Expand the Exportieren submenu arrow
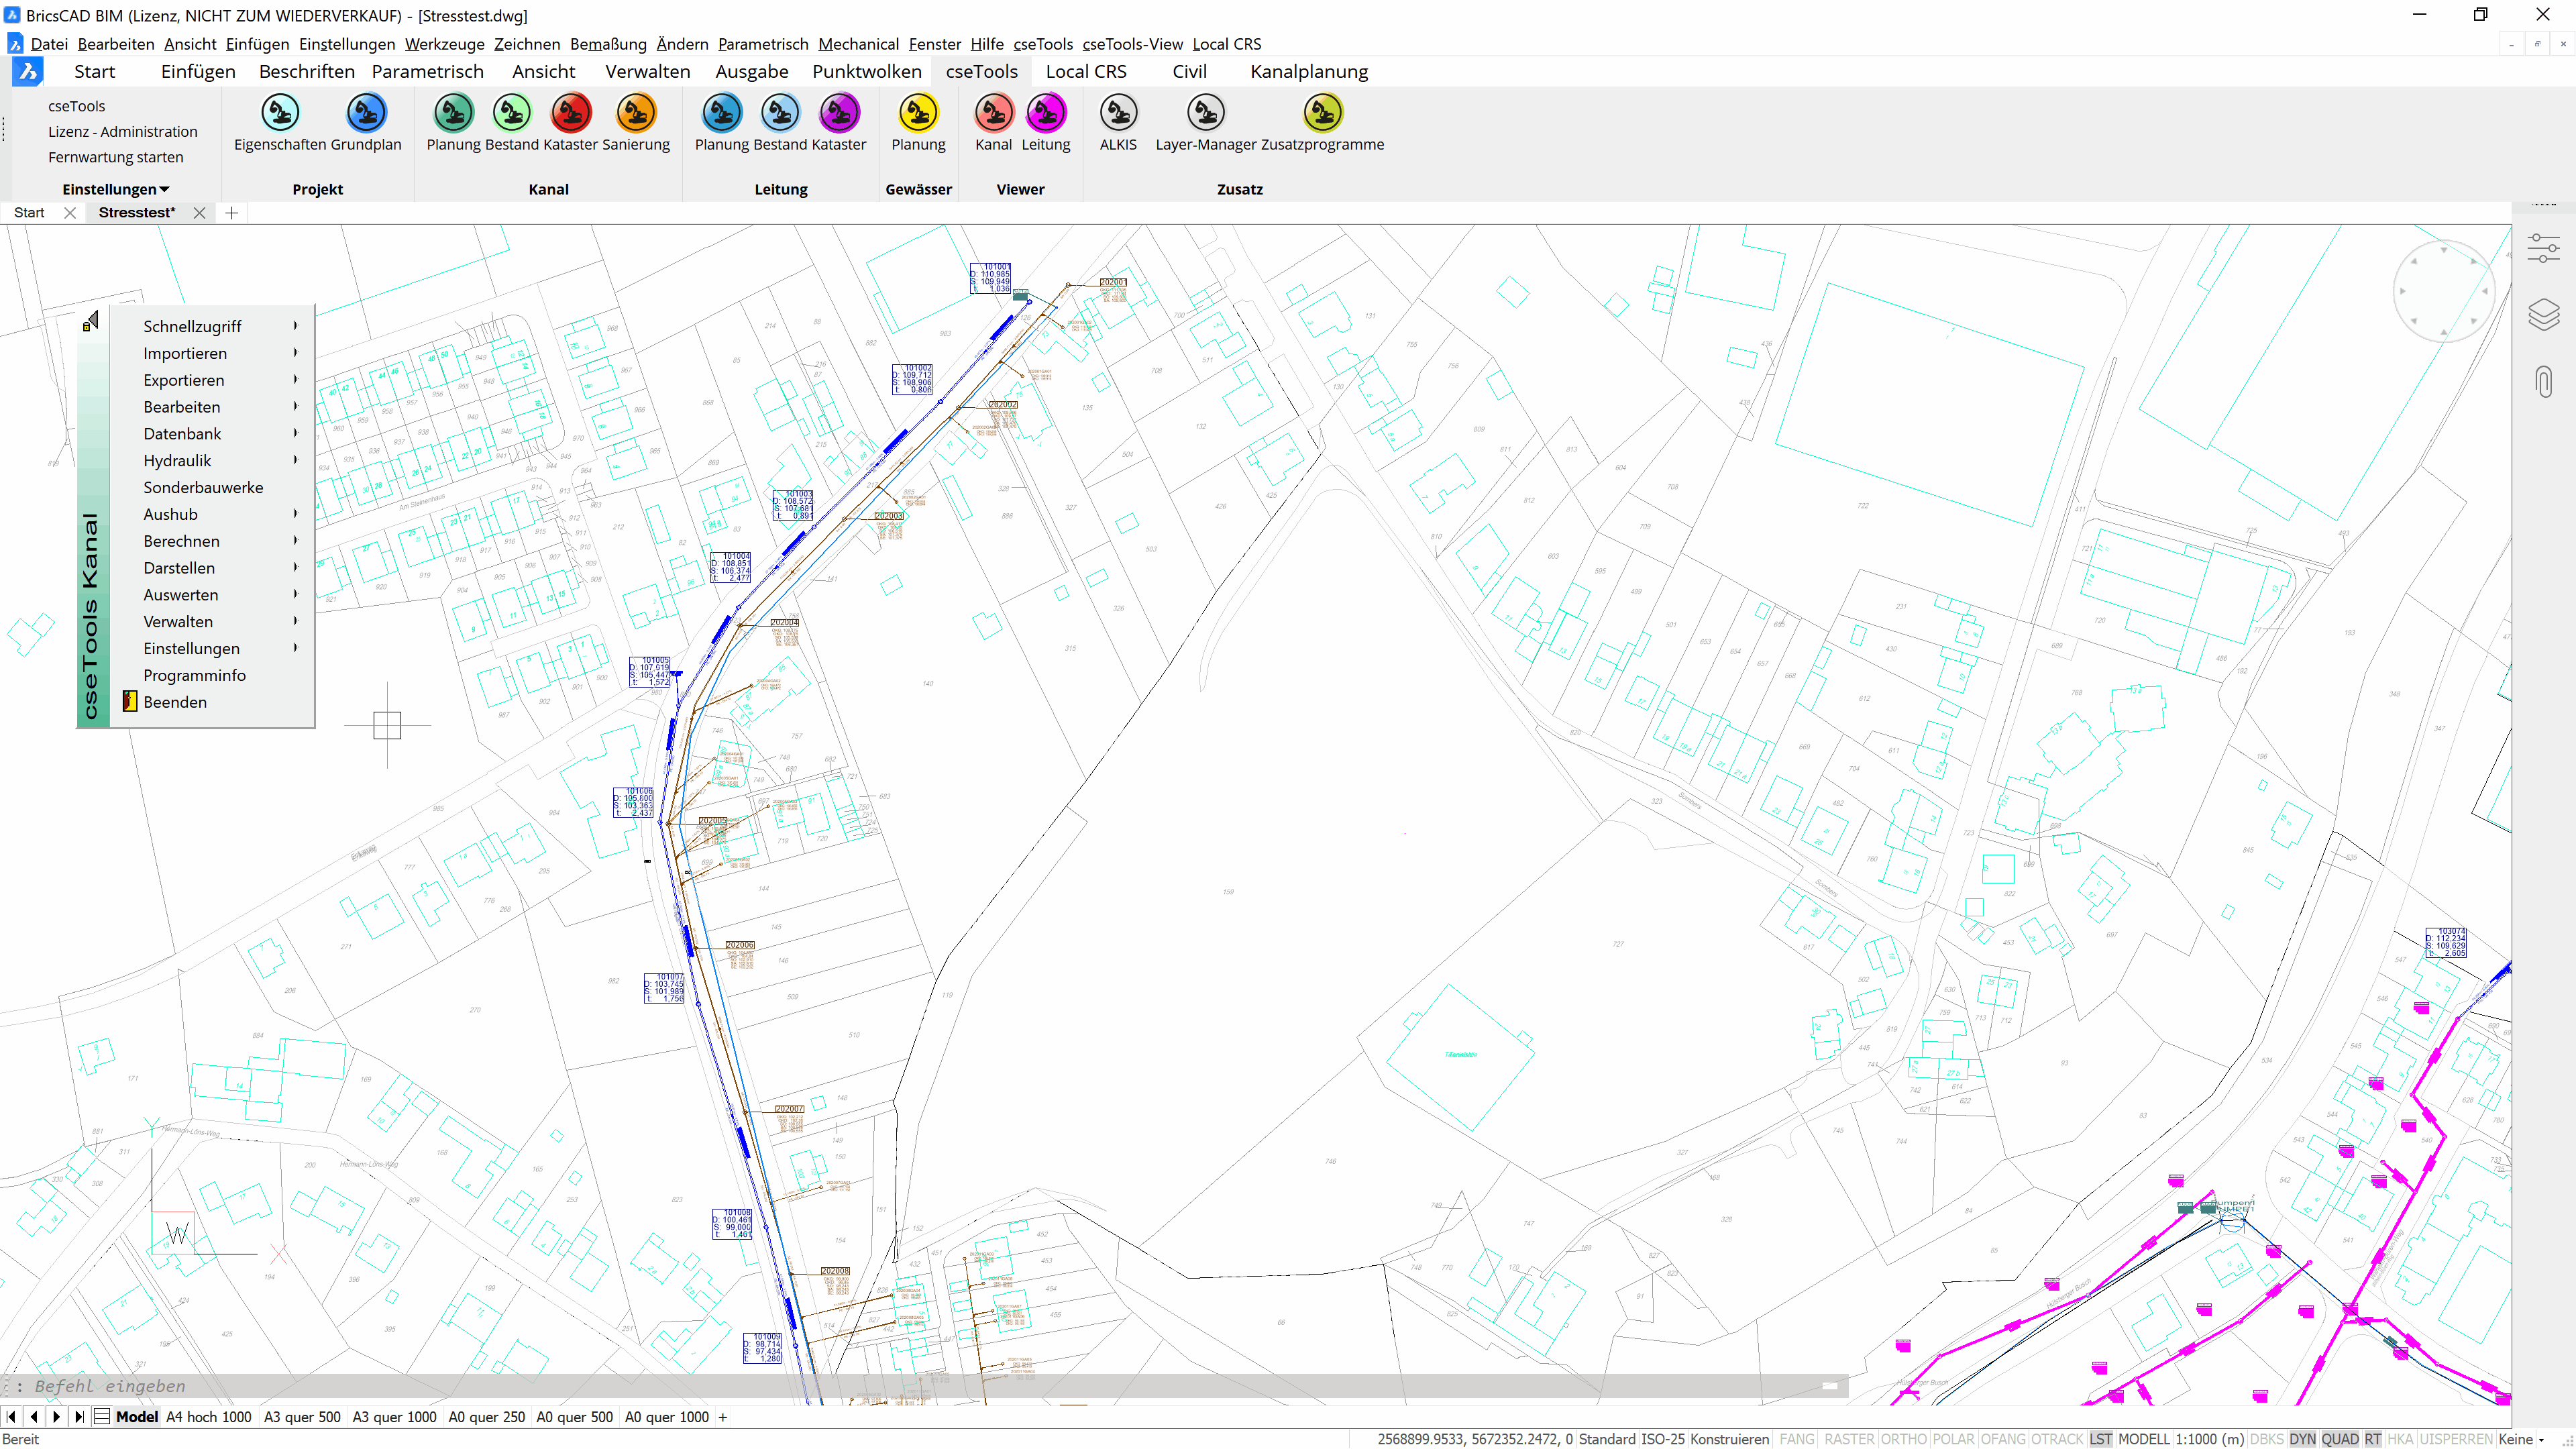The image size is (2576, 1449). [x=295, y=380]
